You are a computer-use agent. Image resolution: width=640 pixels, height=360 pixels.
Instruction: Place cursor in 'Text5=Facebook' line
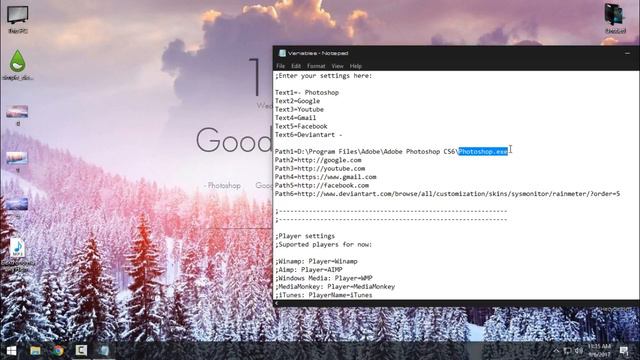point(301,126)
